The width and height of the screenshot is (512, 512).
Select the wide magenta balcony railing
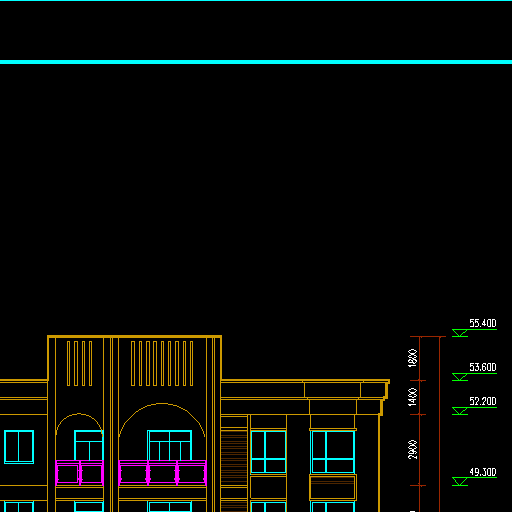coord(162,472)
